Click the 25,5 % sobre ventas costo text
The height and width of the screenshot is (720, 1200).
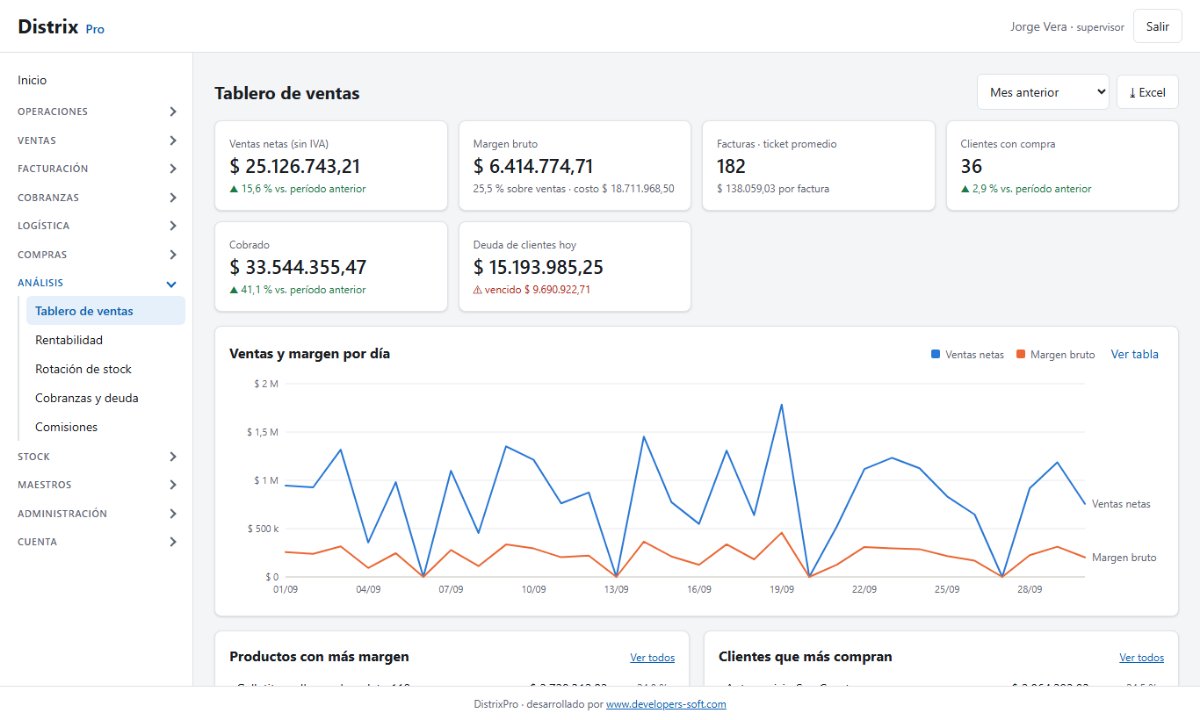[x=574, y=189]
